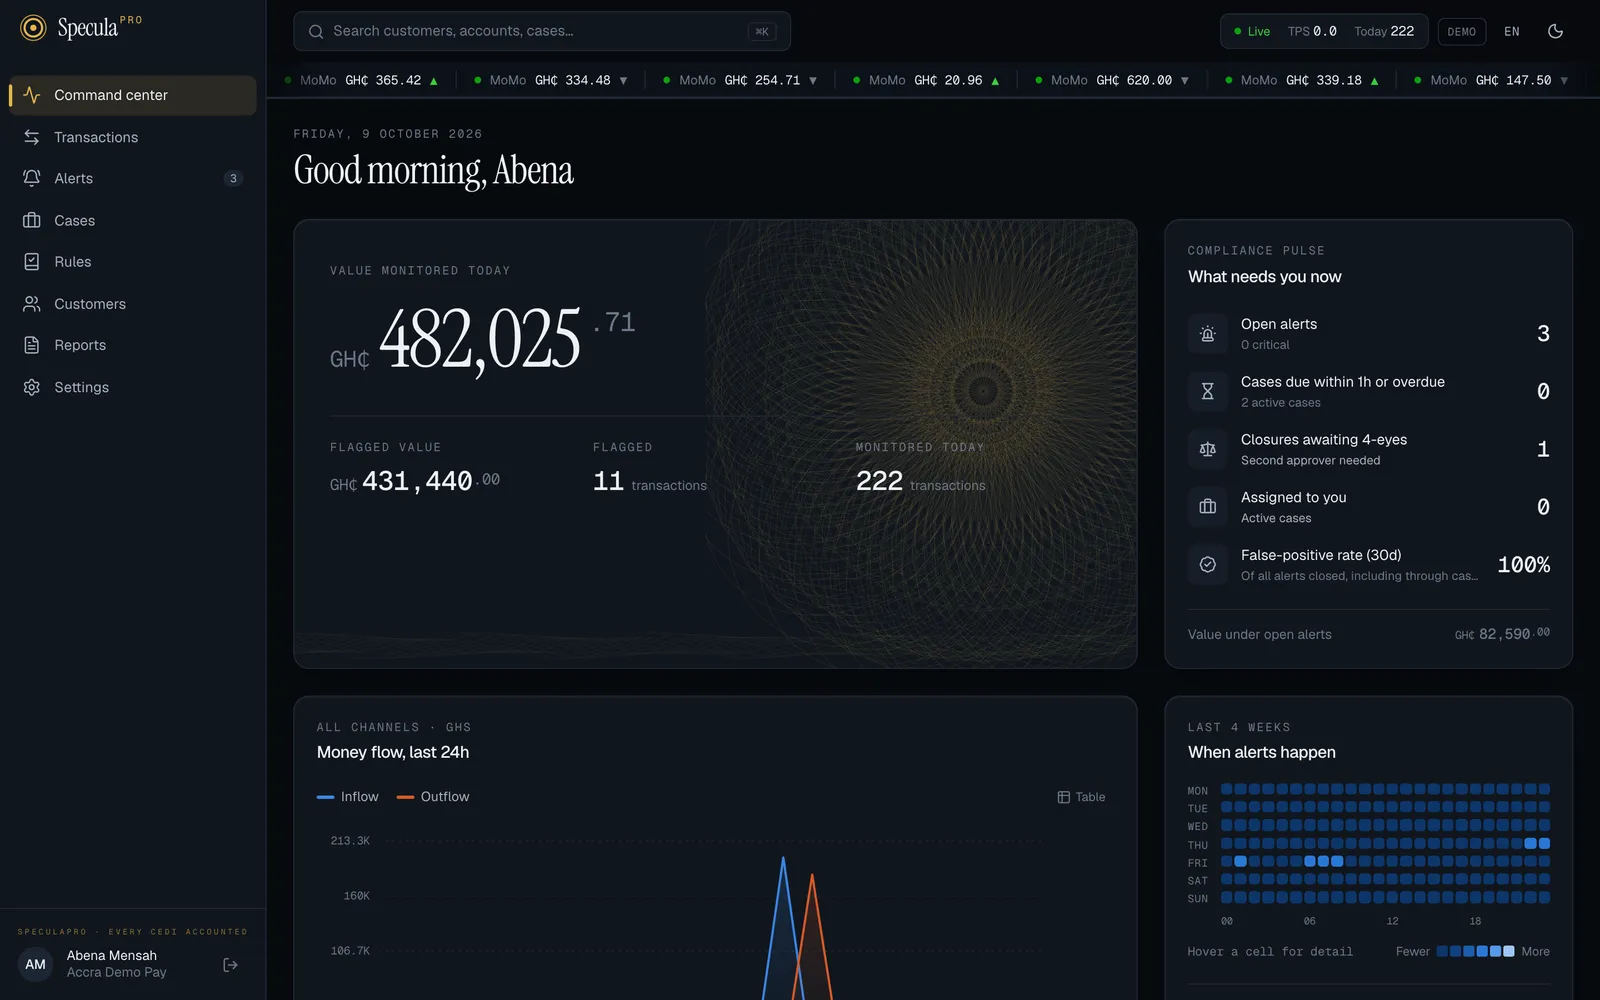Open Command center in sidebar
Image resolution: width=1600 pixels, height=1000 pixels.
click(x=133, y=95)
